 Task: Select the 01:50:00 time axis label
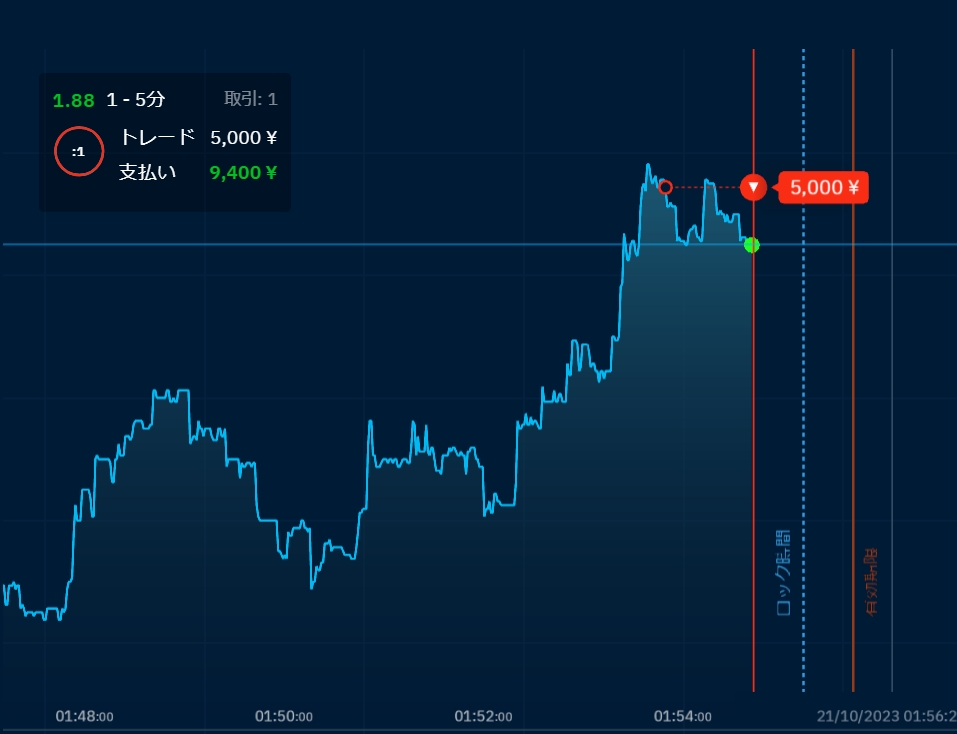(x=284, y=716)
